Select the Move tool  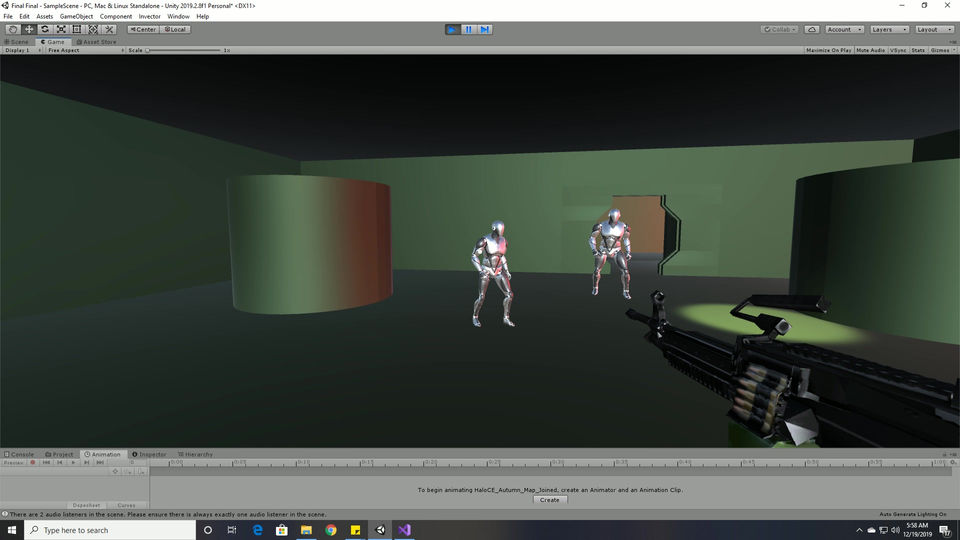click(29, 29)
